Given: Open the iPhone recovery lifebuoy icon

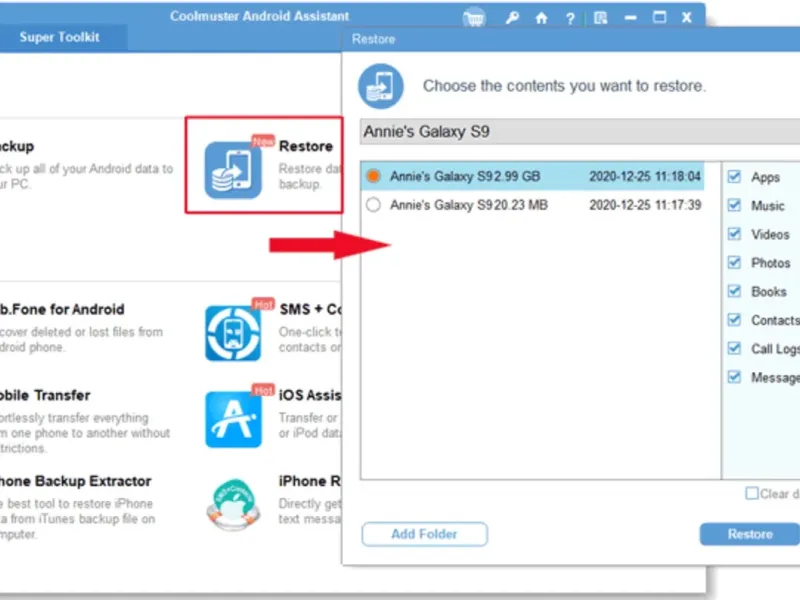Looking at the screenshot, I should (233, 505).
